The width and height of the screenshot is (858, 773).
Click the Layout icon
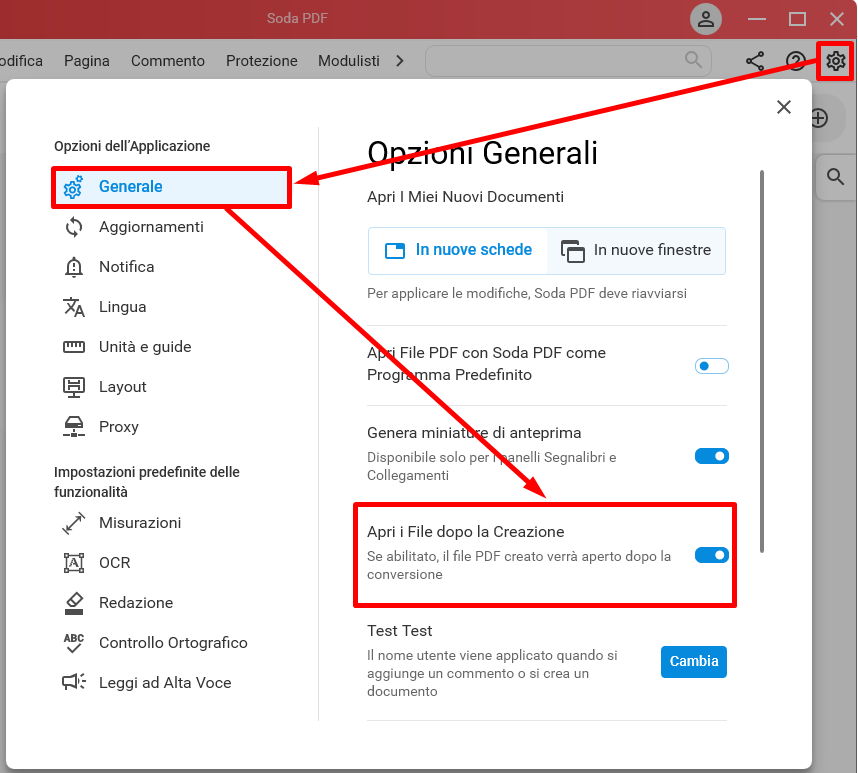click(74, 387)
